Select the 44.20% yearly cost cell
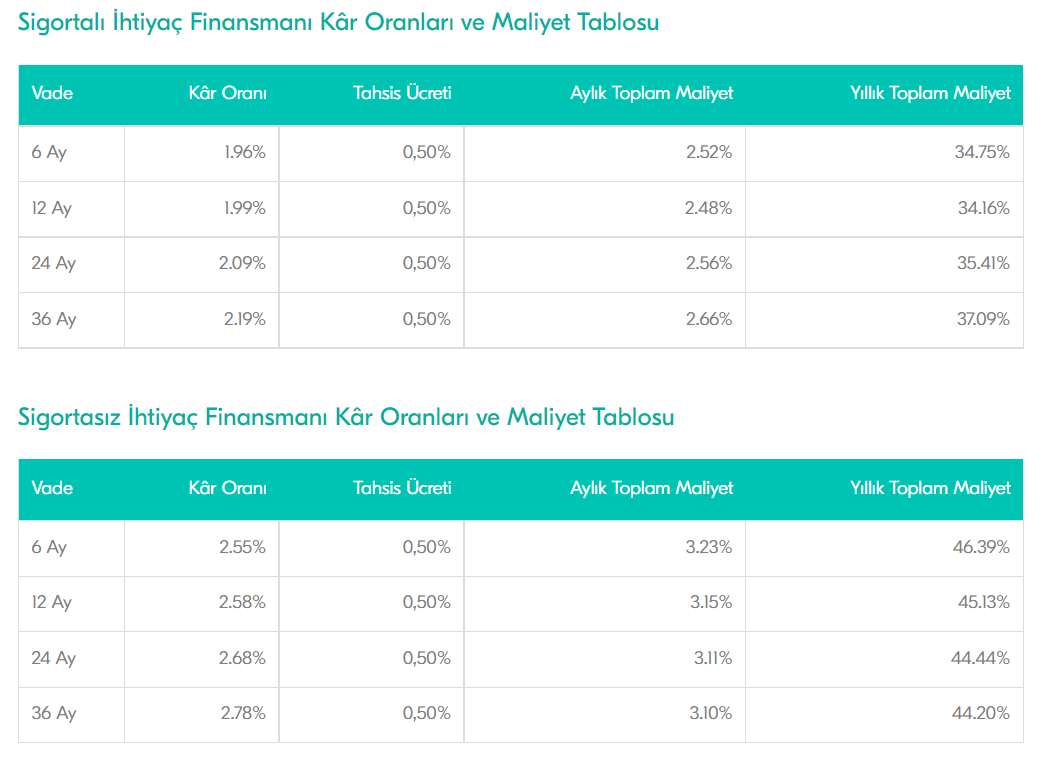This screenshot has height=774, width=1045. coord(983,714)
